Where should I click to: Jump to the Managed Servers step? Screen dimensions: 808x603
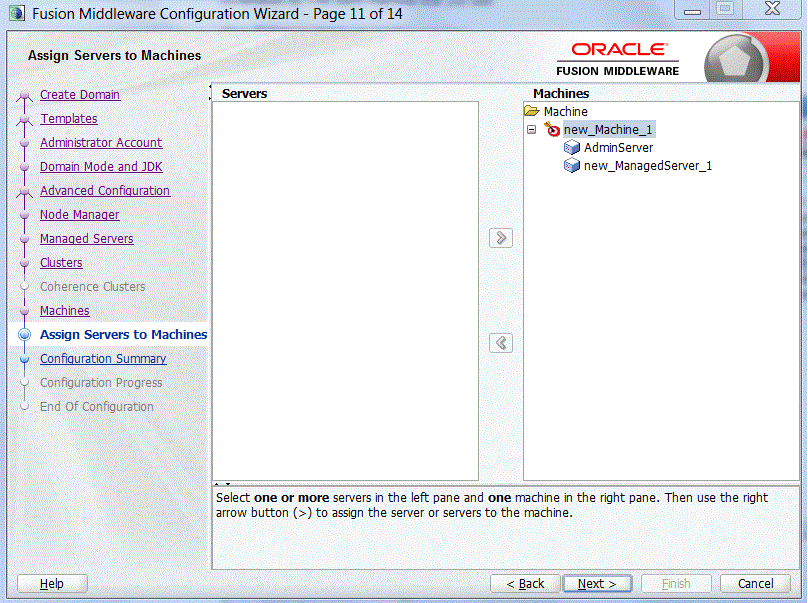(x=87, y=239)
